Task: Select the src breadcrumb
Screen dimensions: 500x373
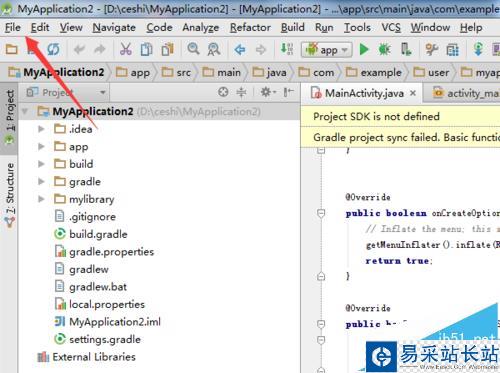Action: tap(176, 72)
